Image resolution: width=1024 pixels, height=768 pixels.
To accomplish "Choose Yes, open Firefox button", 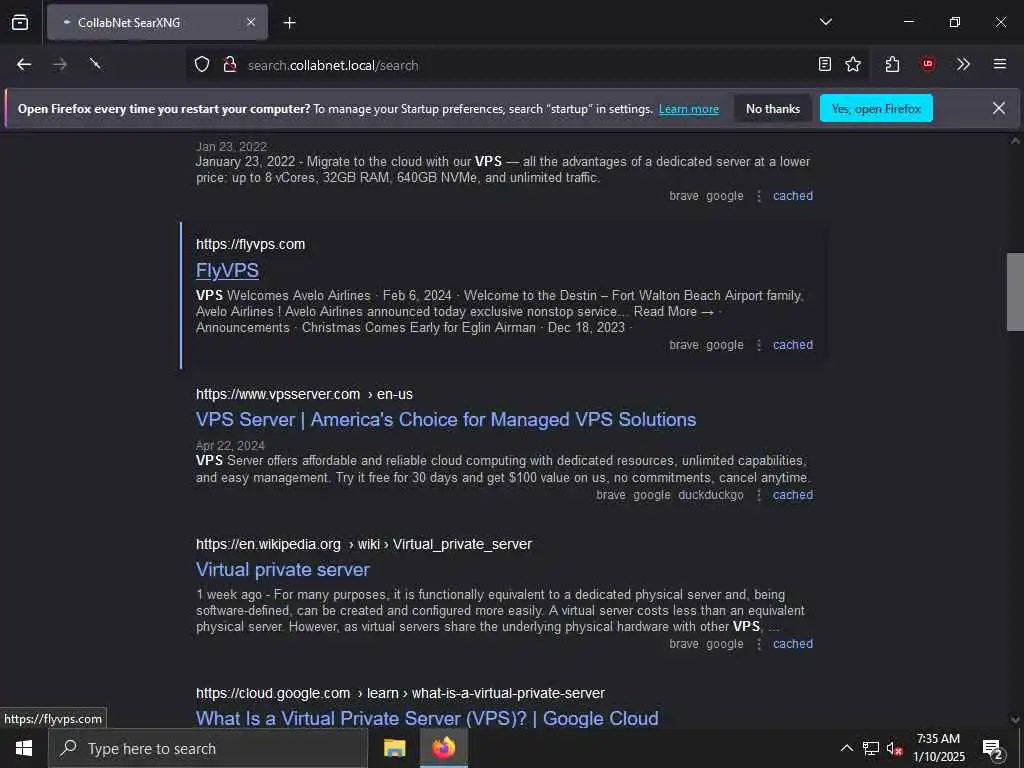I will [876, 108].
